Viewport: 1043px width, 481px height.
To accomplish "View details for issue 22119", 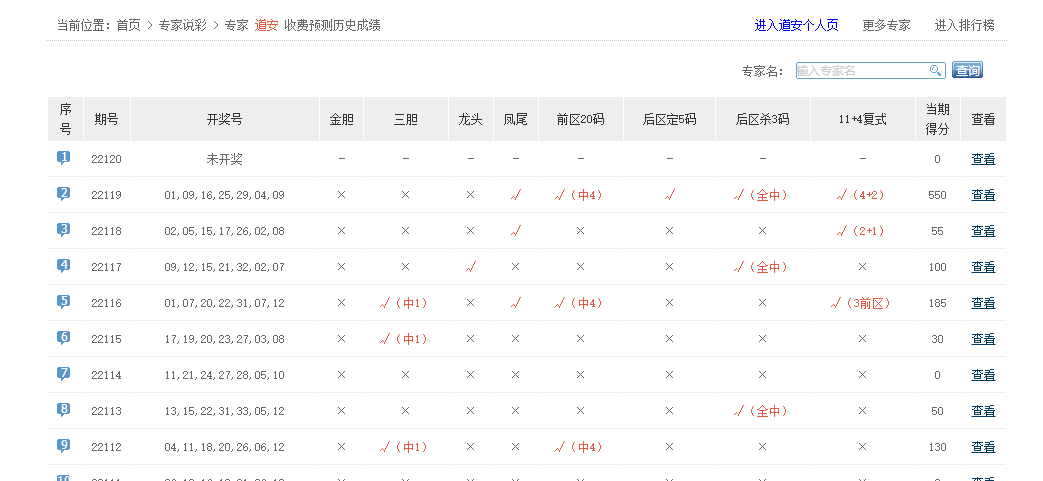I will click(983, 195).
